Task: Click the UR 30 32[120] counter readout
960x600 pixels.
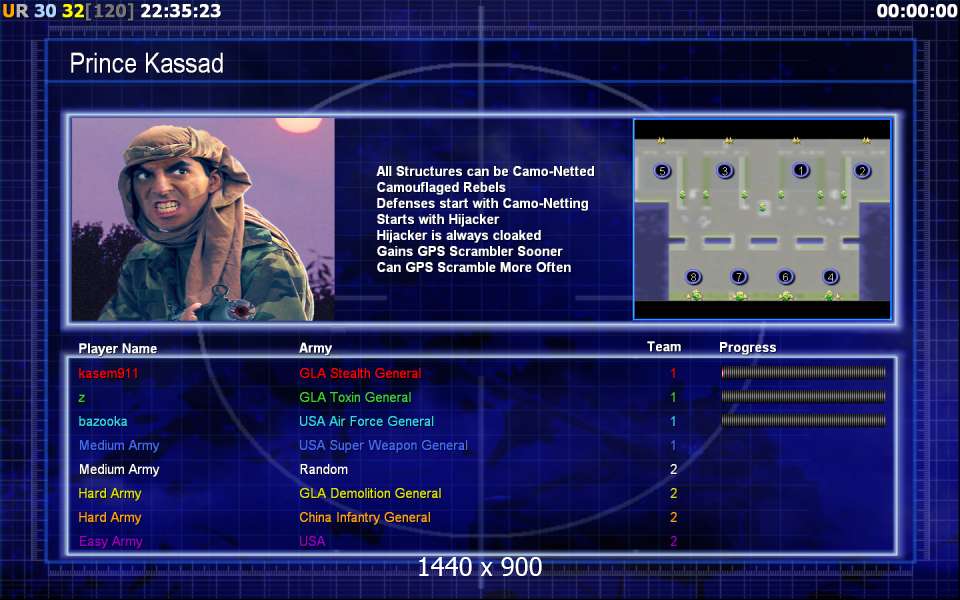Action: click(x=68, y=11)
